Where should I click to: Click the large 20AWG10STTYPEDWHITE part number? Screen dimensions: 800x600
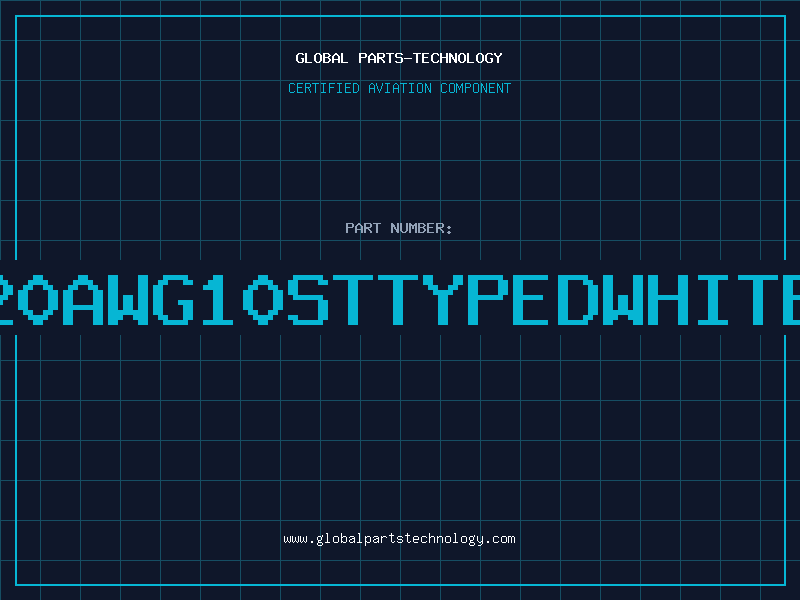tap(400, 300)
